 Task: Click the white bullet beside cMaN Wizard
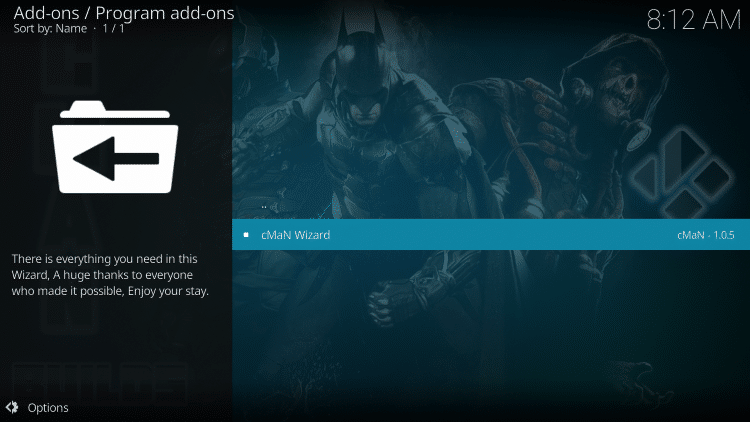pos(246,235)
